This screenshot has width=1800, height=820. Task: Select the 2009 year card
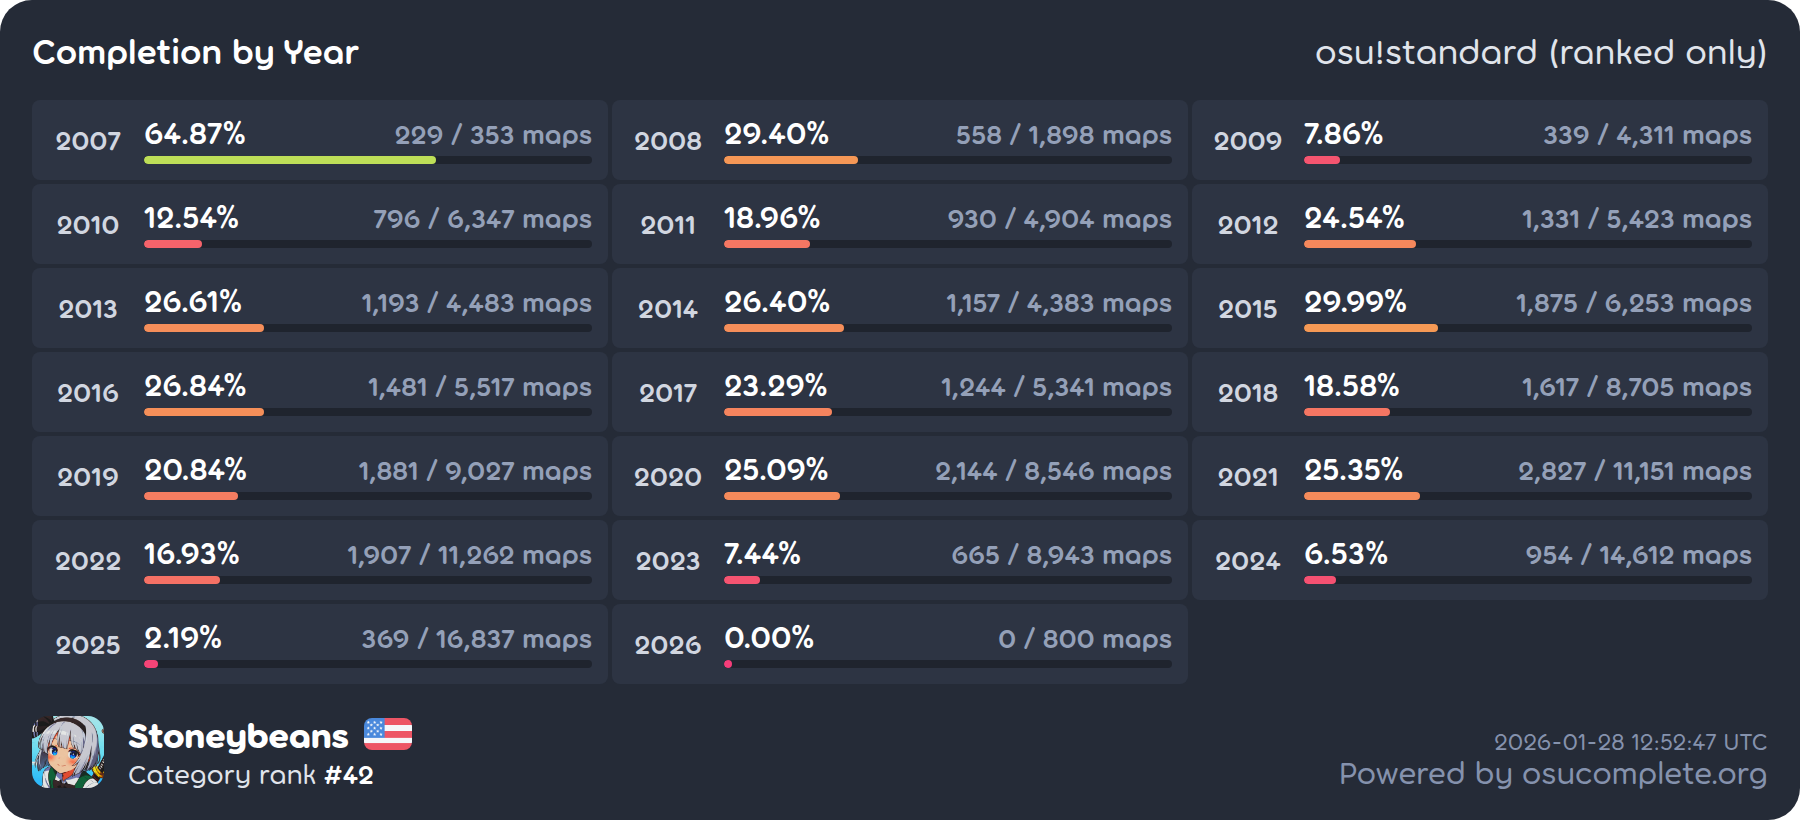[x=1479, y=140]
